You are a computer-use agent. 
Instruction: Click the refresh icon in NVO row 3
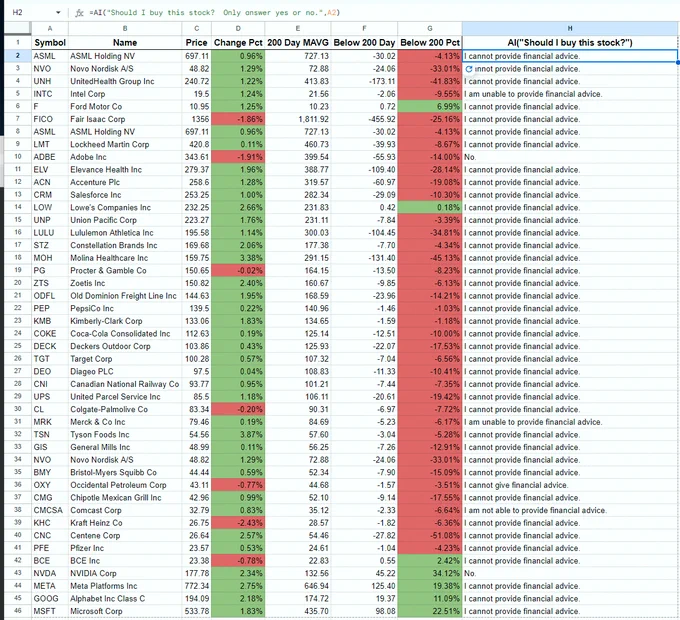(468, 69)
